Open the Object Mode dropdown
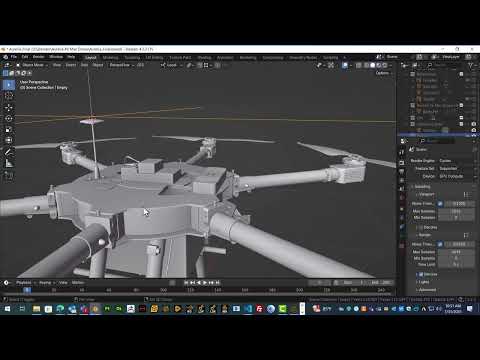The height and width of the screenshot is (360, 480). pos(32,65)
